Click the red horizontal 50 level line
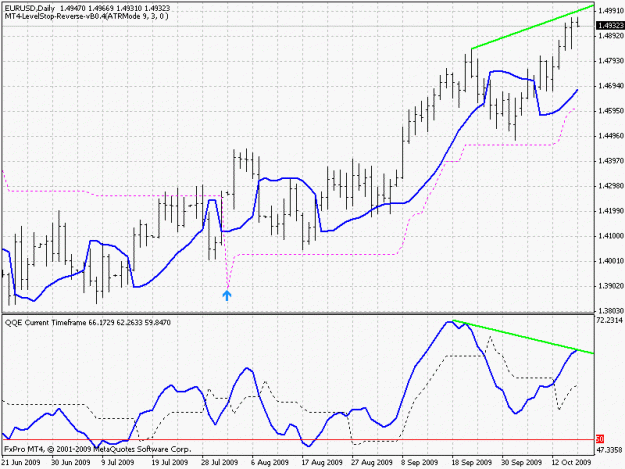This screenshot has height=469, width=625. click(298, 440)
